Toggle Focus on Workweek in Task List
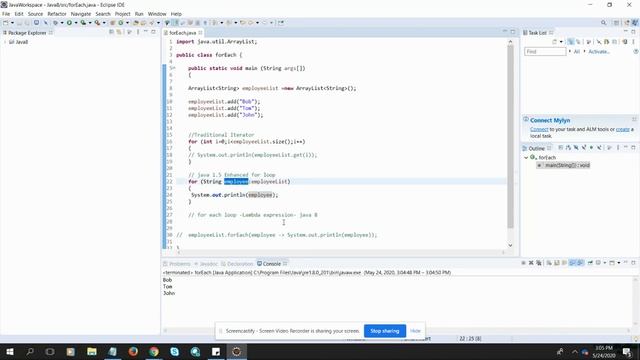 pyautogui.click(x=589, y=42)
